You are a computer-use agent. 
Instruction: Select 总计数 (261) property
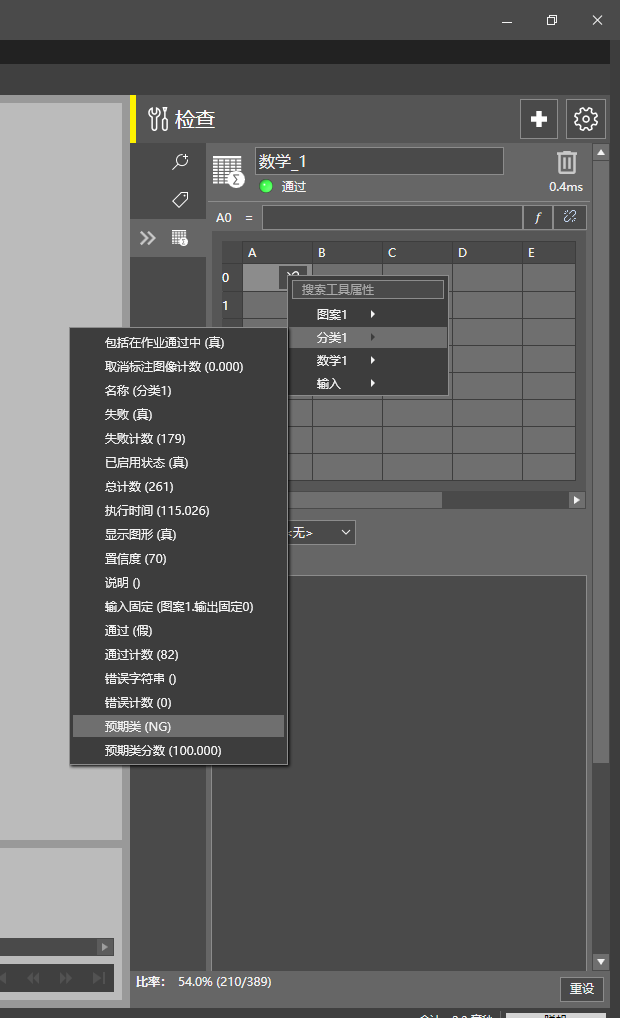click(179, 487)
